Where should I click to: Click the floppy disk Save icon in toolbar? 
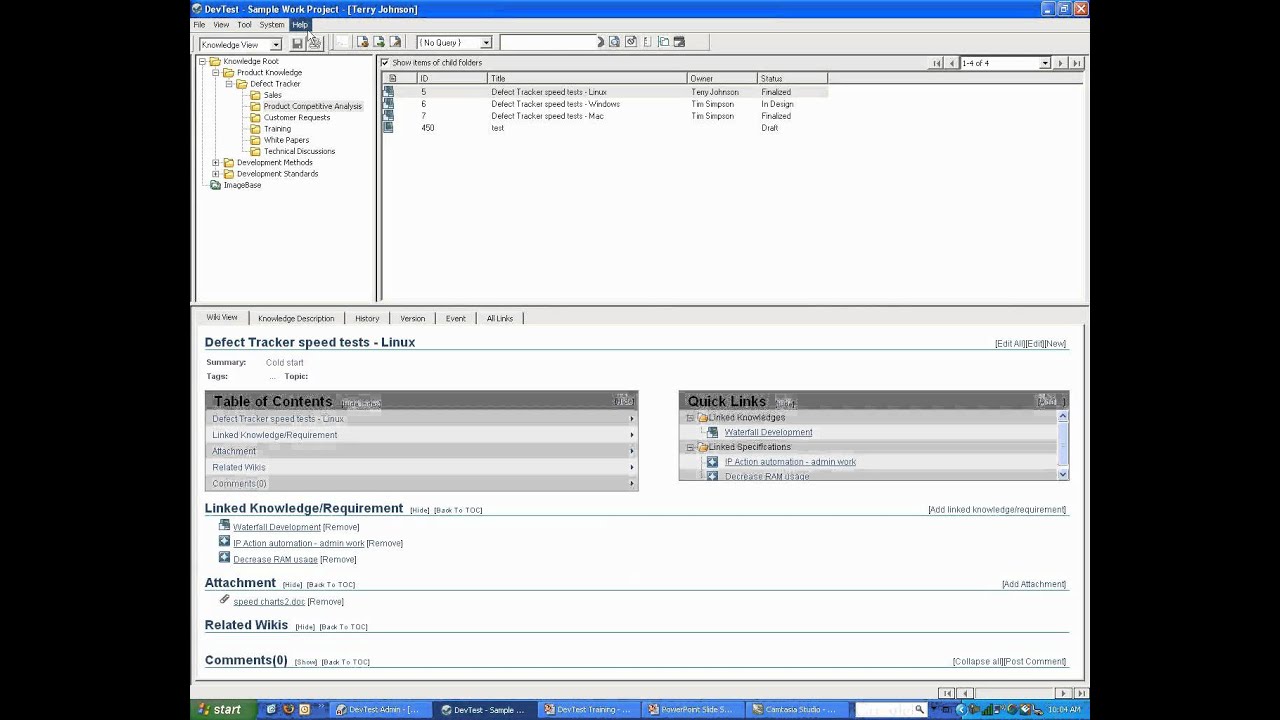pyautogui.click(x=297, y=43)
